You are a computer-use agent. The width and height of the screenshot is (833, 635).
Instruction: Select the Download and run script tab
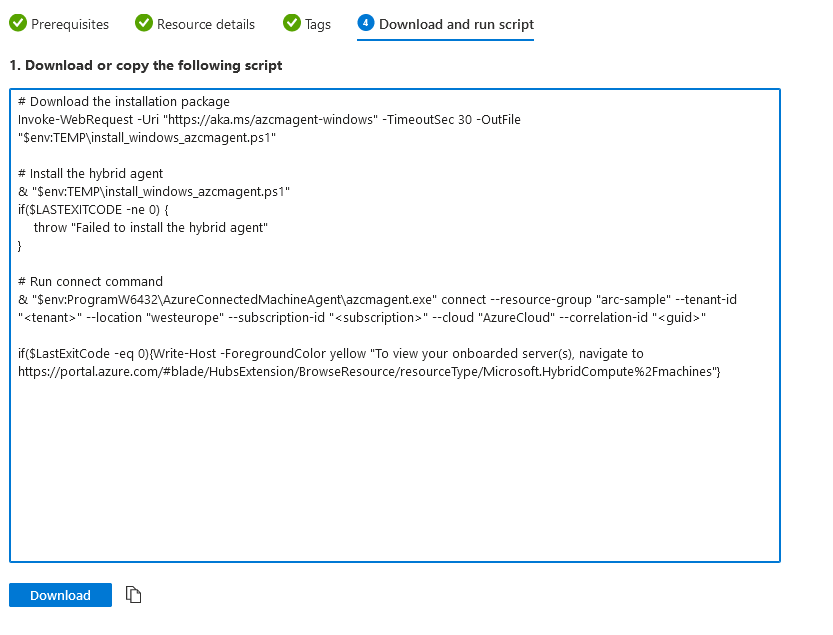[x=445, y=24]
